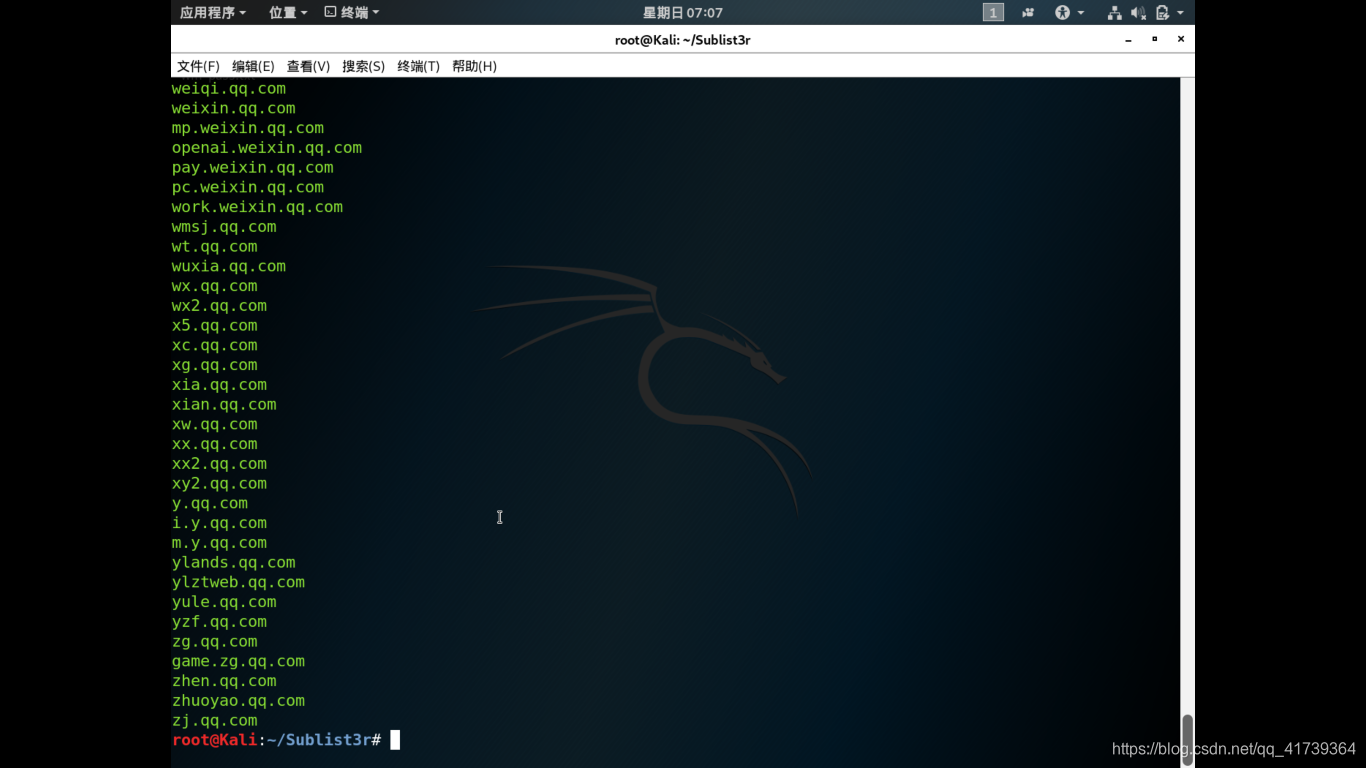Click the line wt.qq.com
This screenshot has height=768, width=1366.
[x=215, y=246]
